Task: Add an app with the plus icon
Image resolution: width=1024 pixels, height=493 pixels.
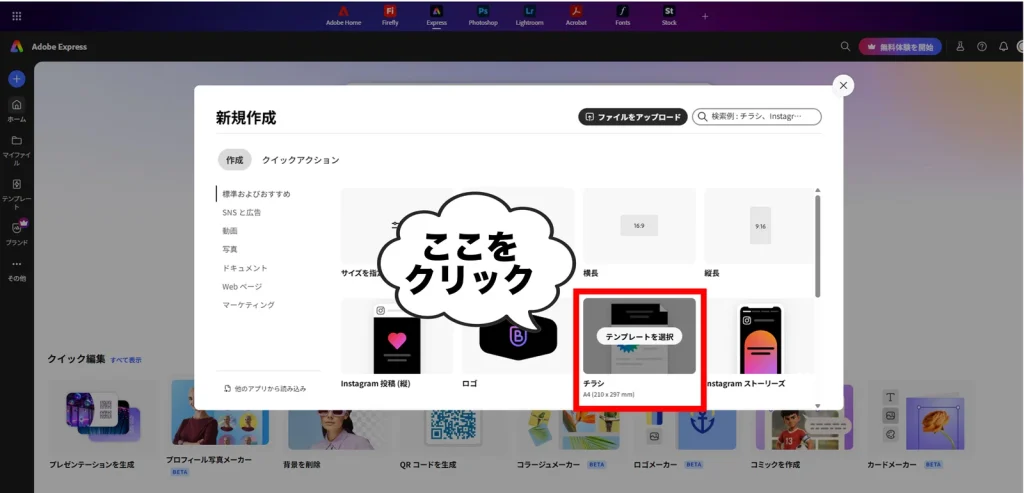Action: coord(705,16)
